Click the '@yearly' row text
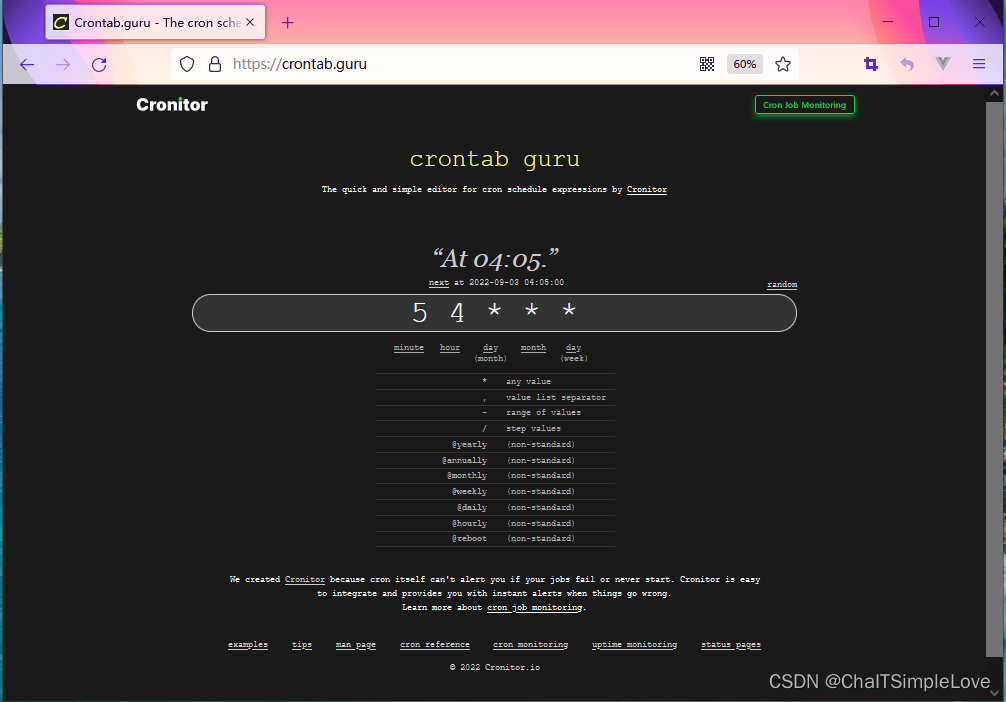Screen dimensions: 1006x702 pos(469,445)
